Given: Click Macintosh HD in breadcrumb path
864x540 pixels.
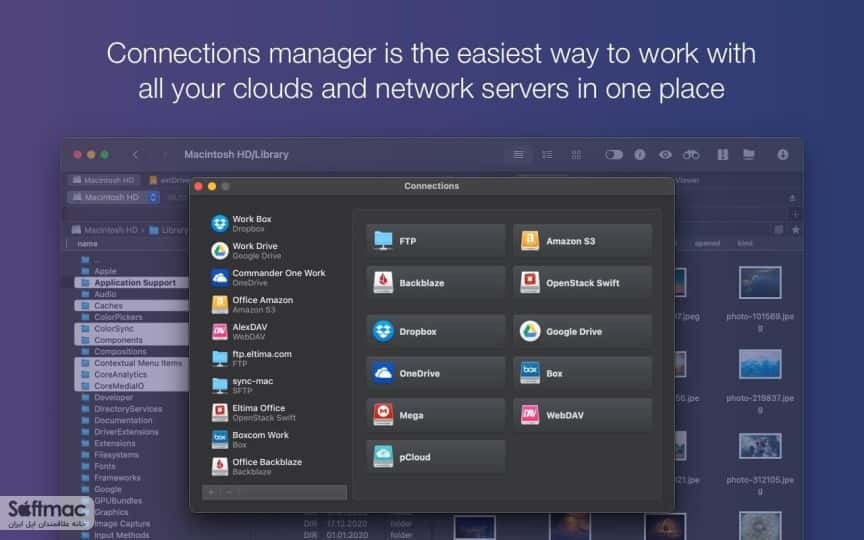Looking at the screenshot, I should coord(105,230).
